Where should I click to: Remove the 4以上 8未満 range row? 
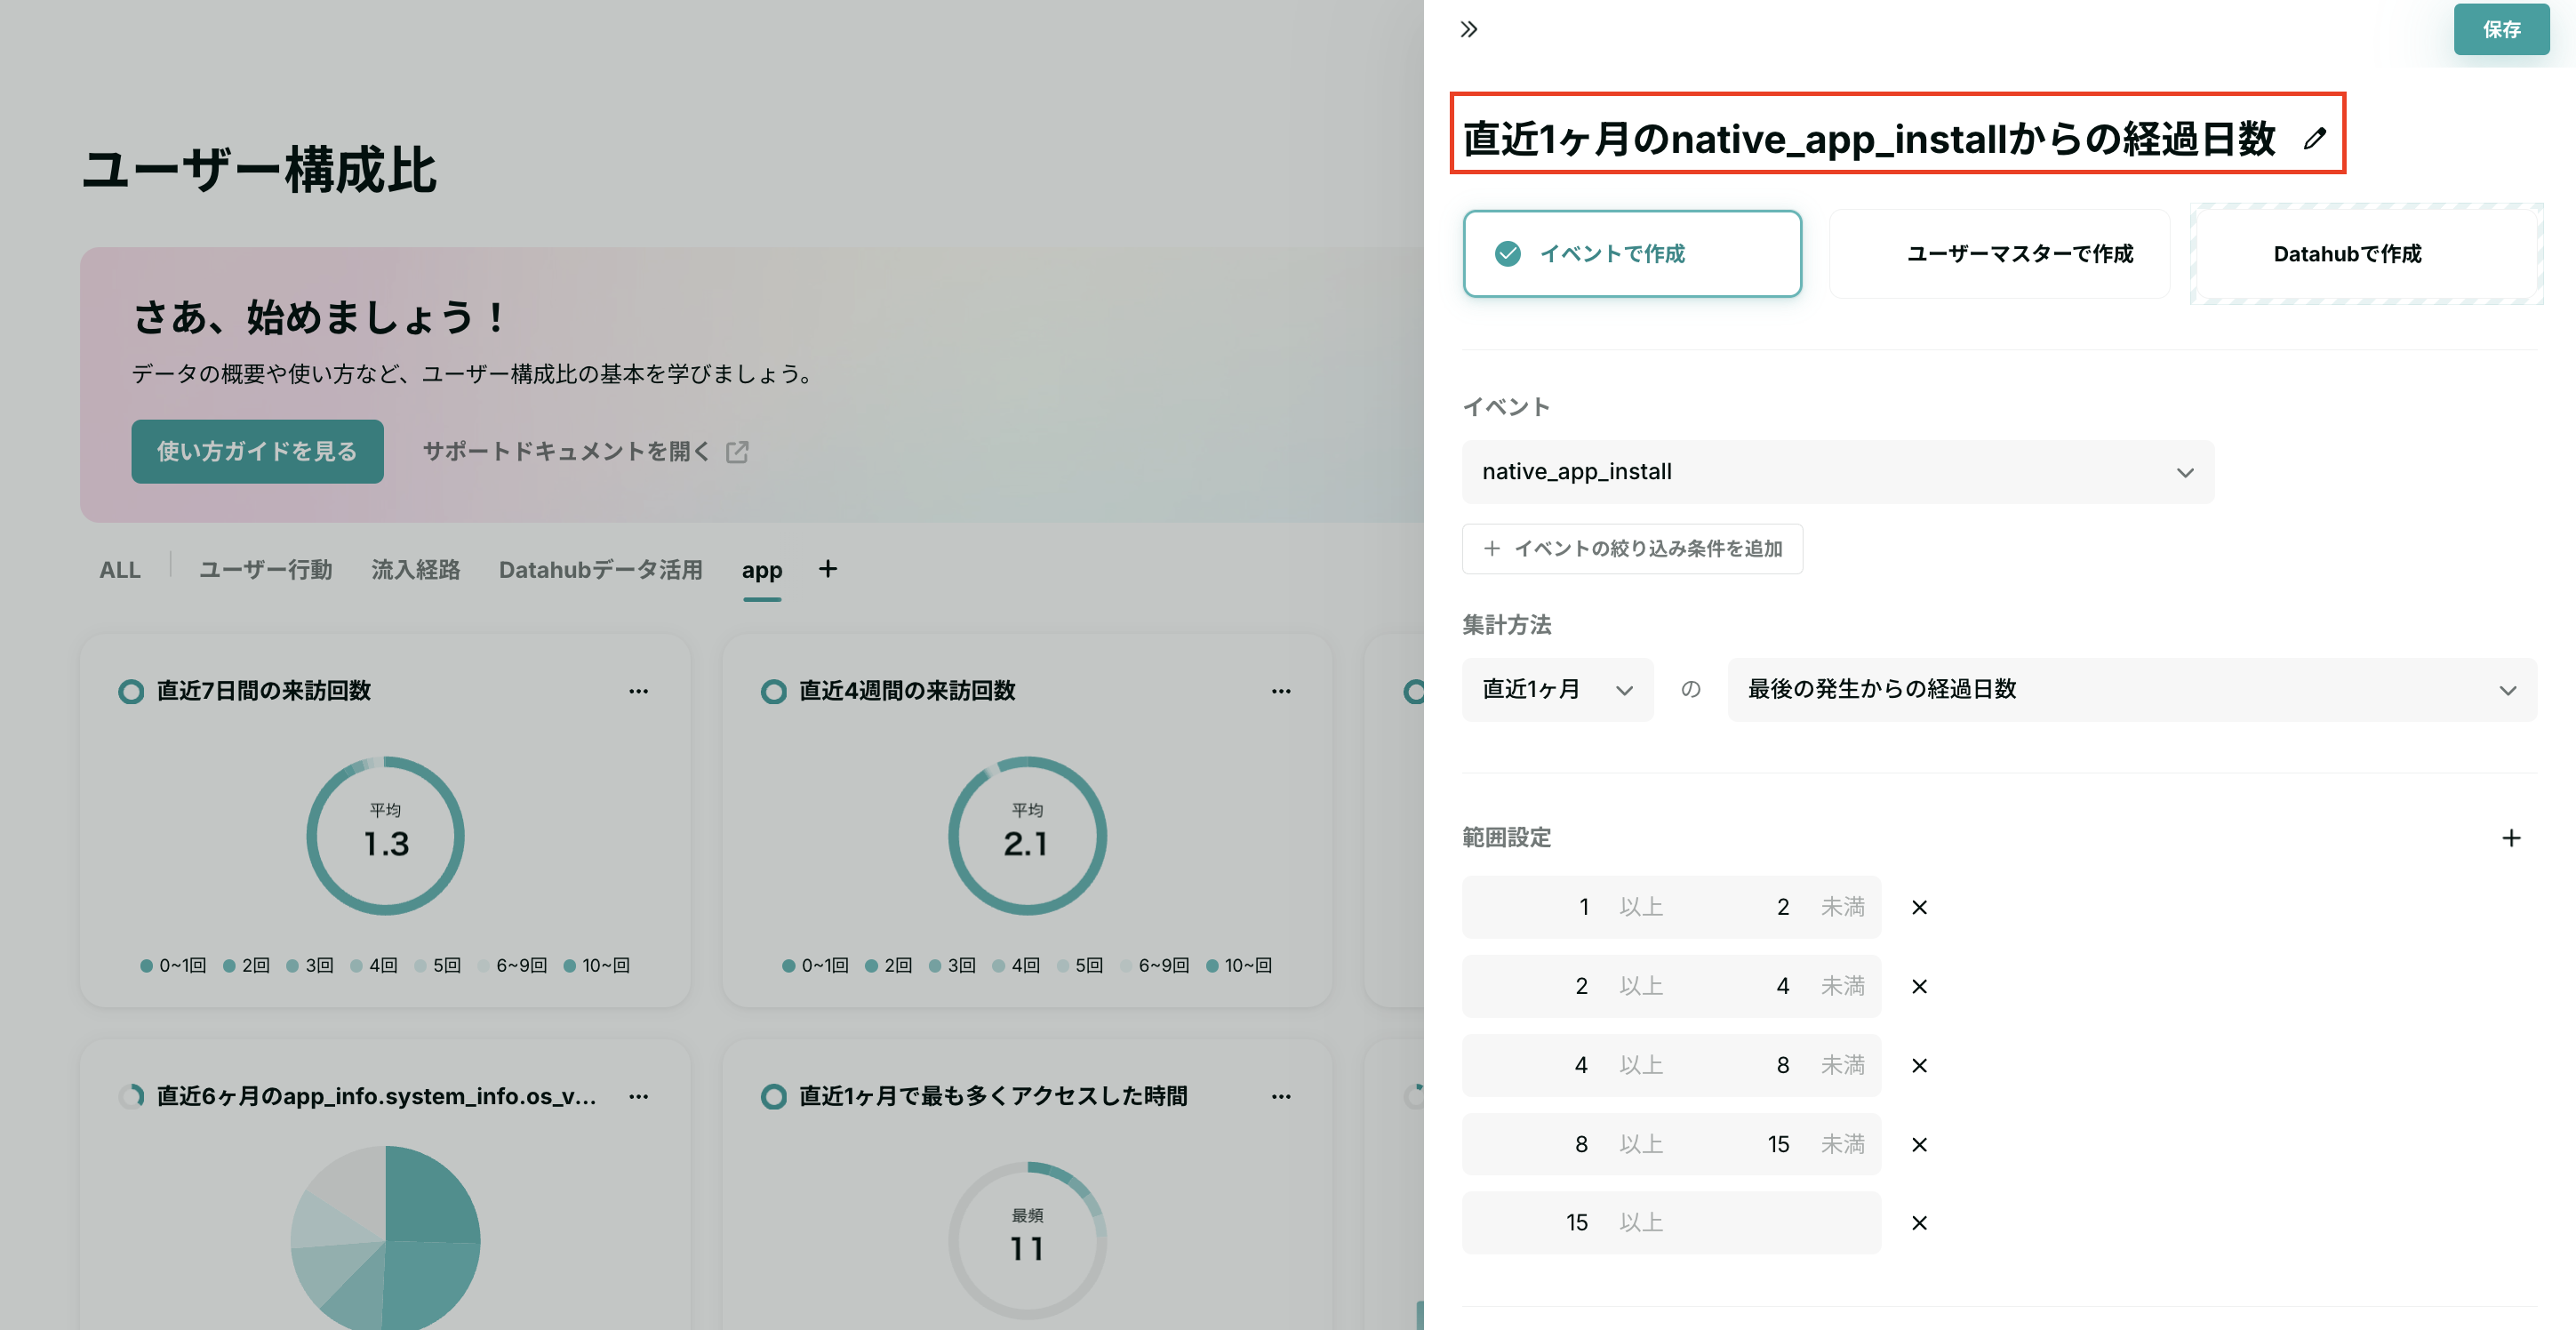pyautogui.click(x=1919, y=1065)
